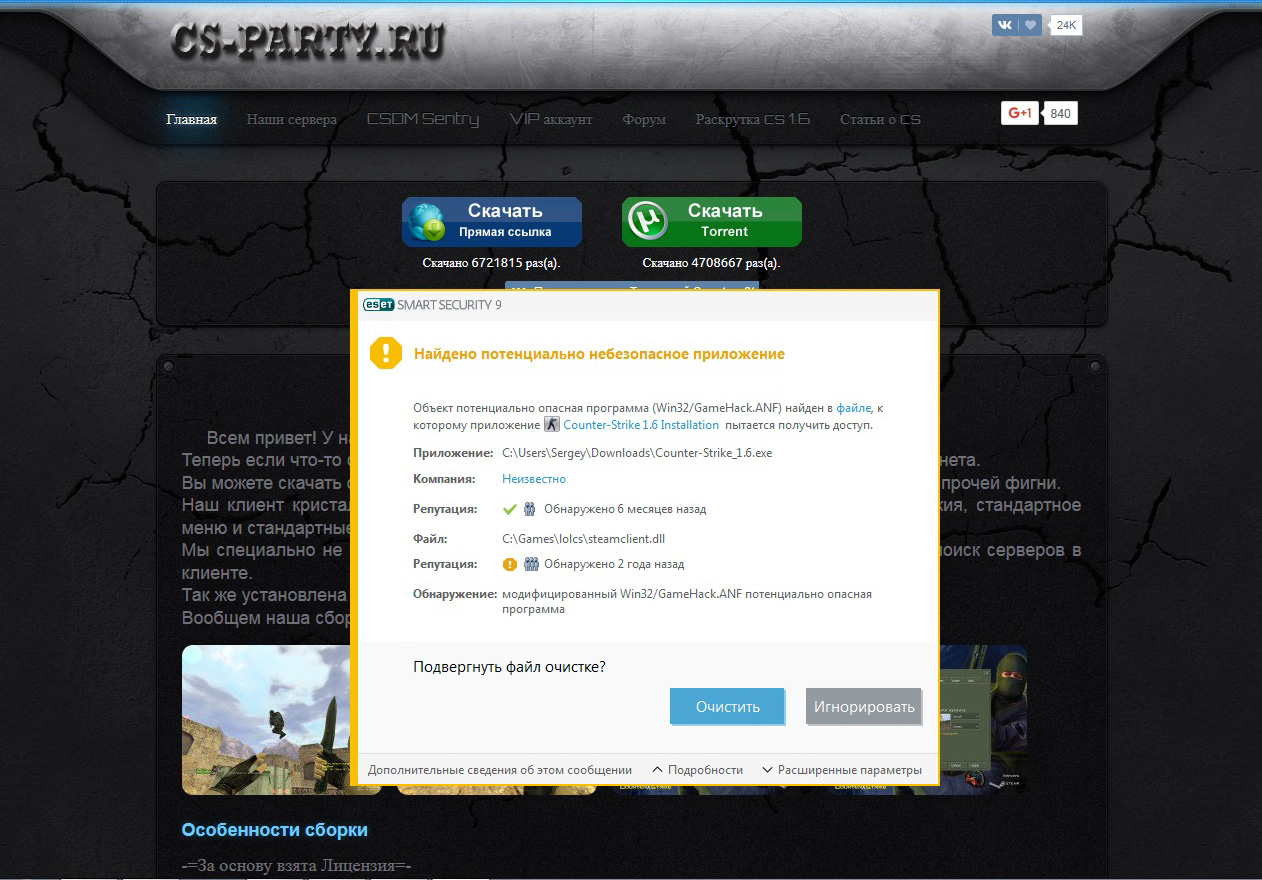Screen dimensions: 1262x880
Task: Open Дополнительные сведения об этом сообщении link
Action: (500, 770)
